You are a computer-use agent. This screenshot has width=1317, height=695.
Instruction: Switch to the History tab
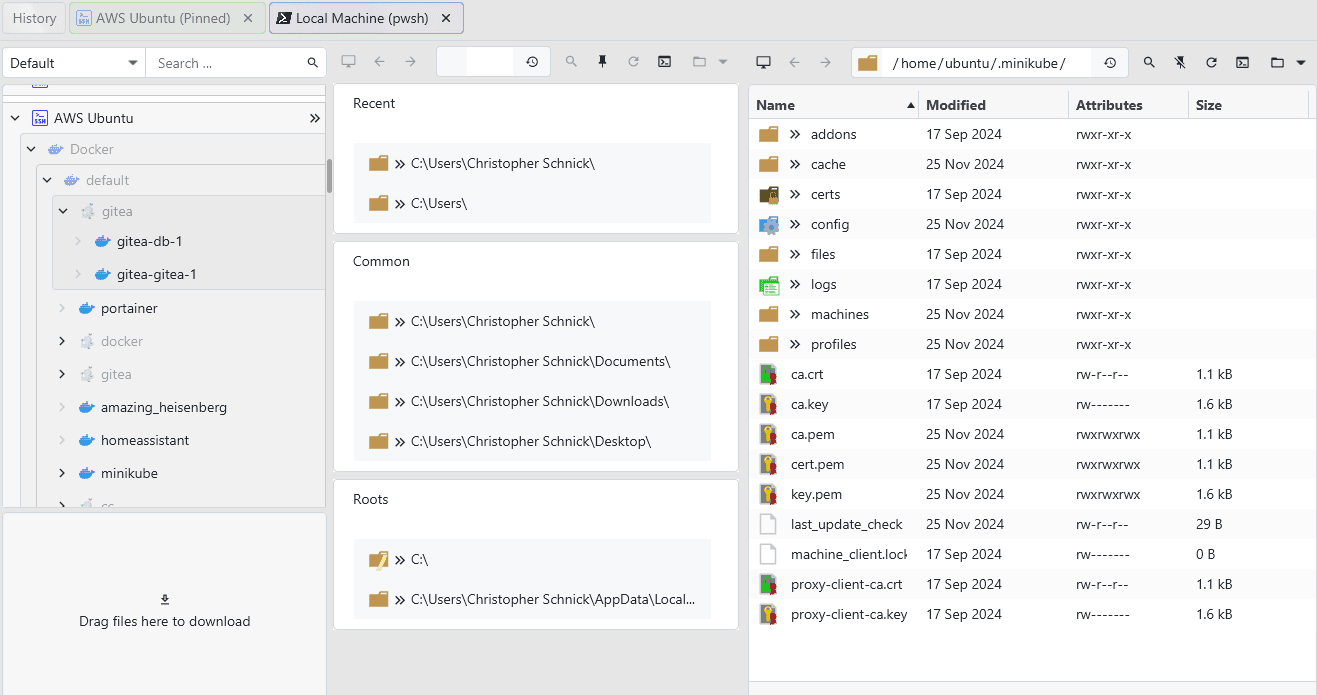pos(35,18)
